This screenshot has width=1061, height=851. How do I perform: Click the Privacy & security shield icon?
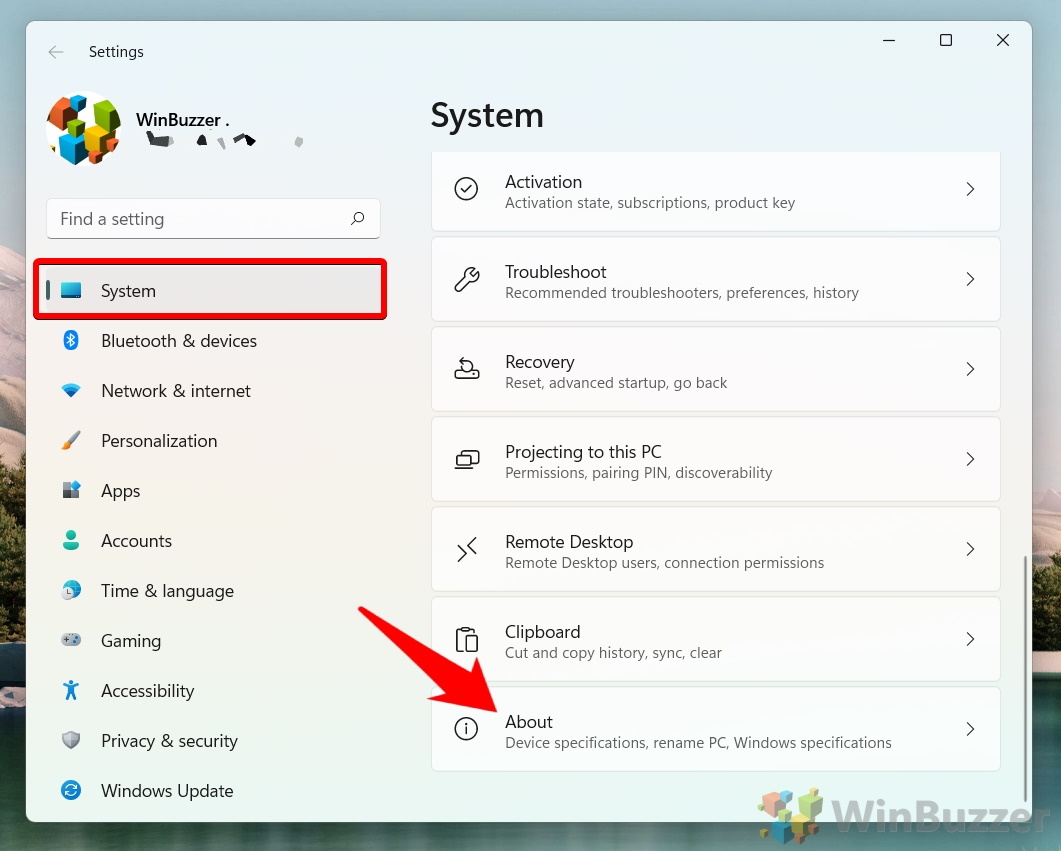pos(71,740)
